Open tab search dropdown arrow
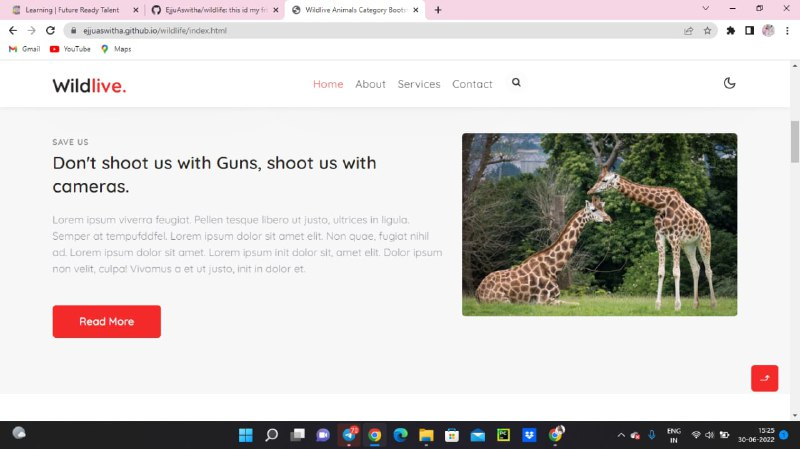This screenshot has width=800, height=449. 706,9
